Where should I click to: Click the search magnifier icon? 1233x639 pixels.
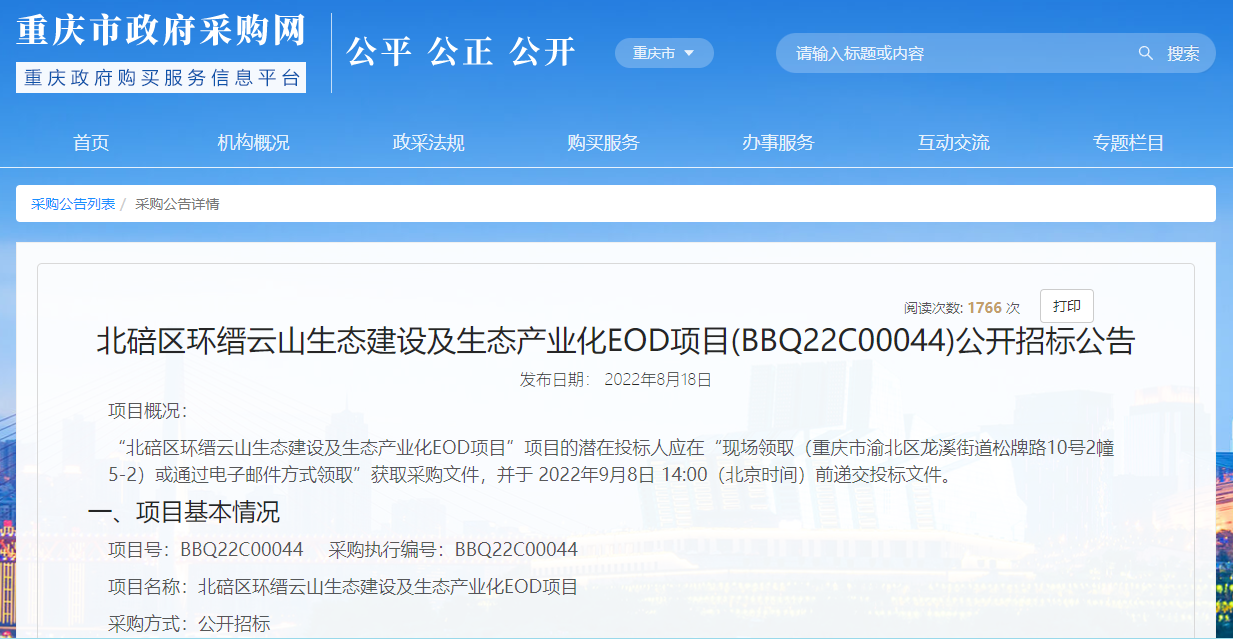[x=1146, y=53]
